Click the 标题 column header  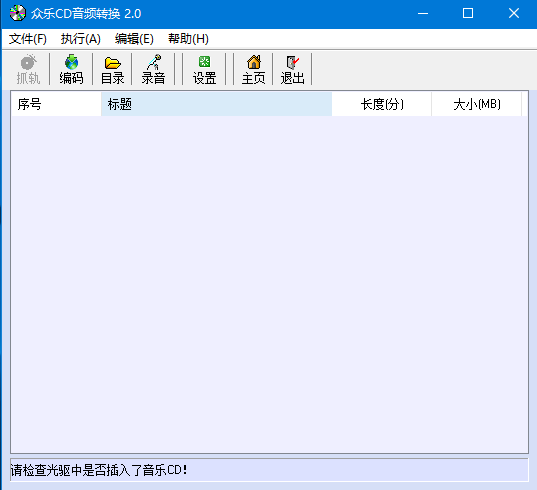click(x=216, y=104)
